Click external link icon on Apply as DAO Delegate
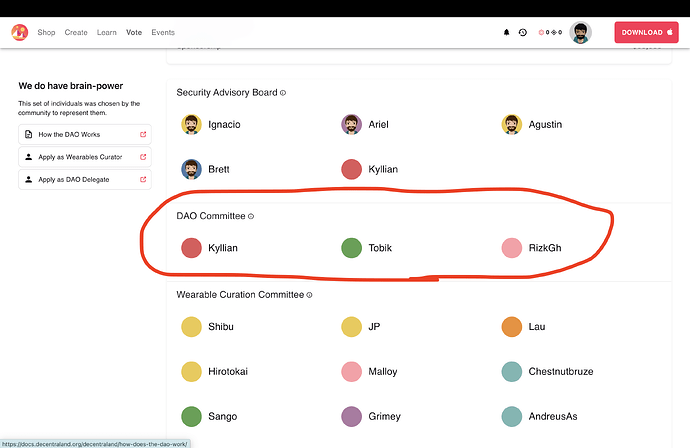This screenshot has width=690, height=448. click(x=143, y=179)
